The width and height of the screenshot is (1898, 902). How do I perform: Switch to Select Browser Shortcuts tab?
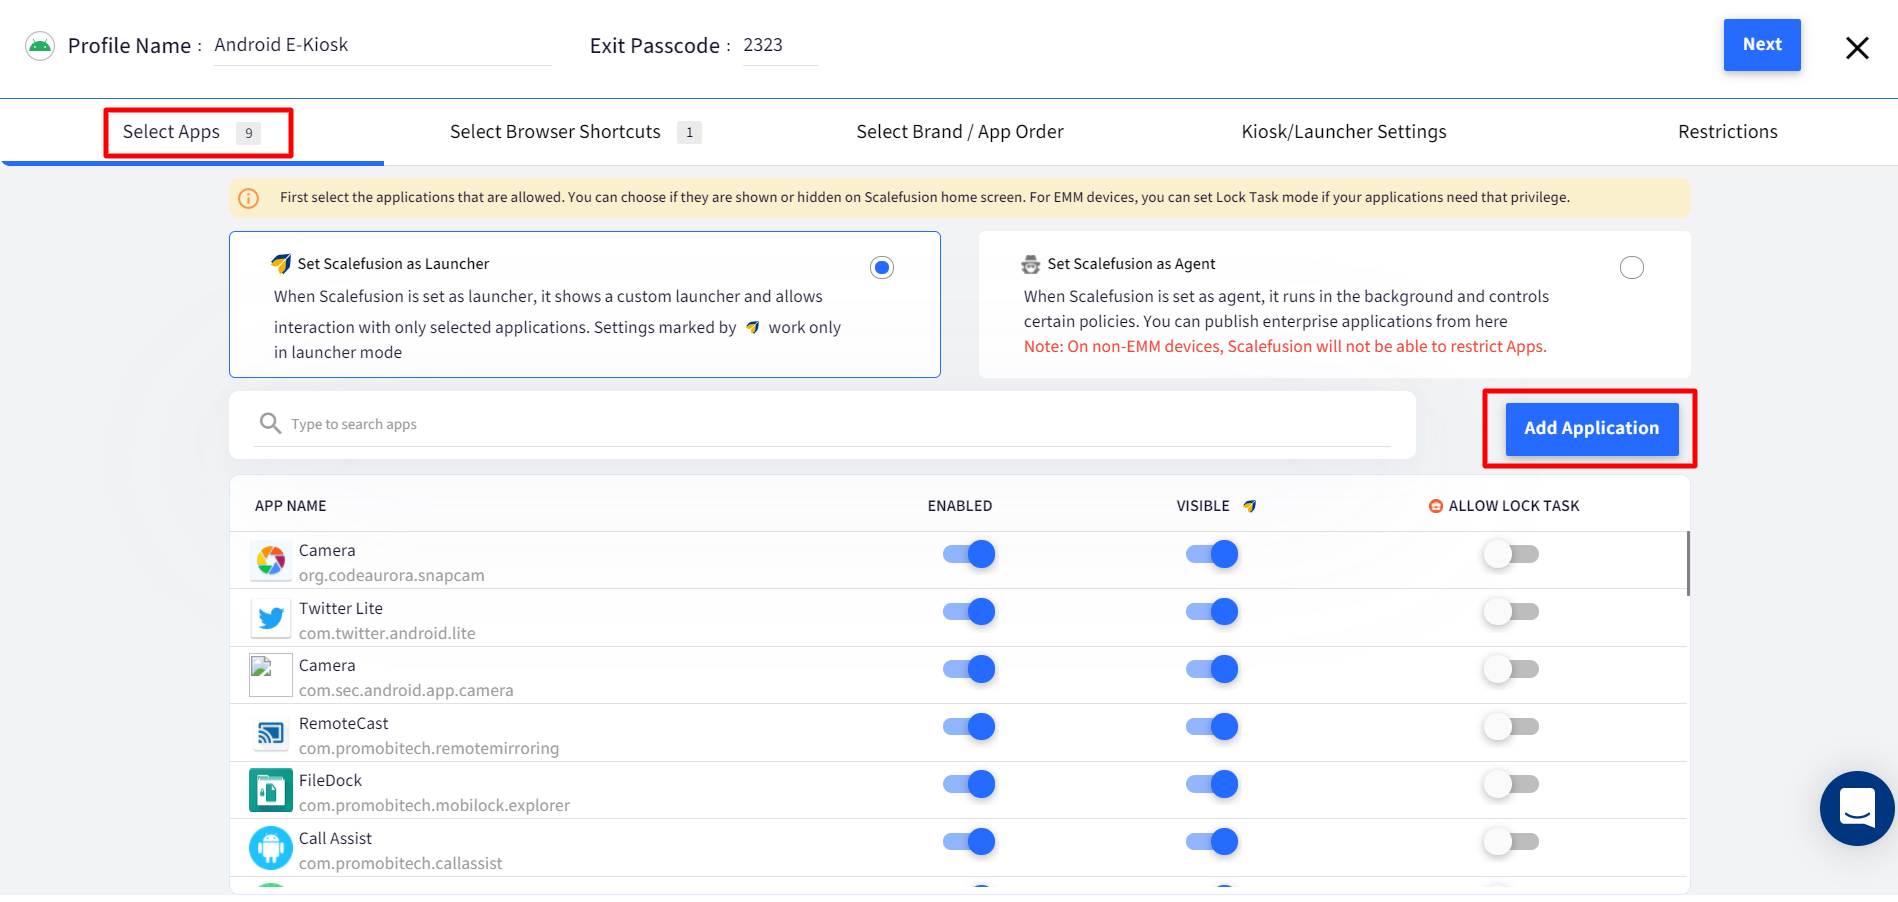tap(576, 132)
